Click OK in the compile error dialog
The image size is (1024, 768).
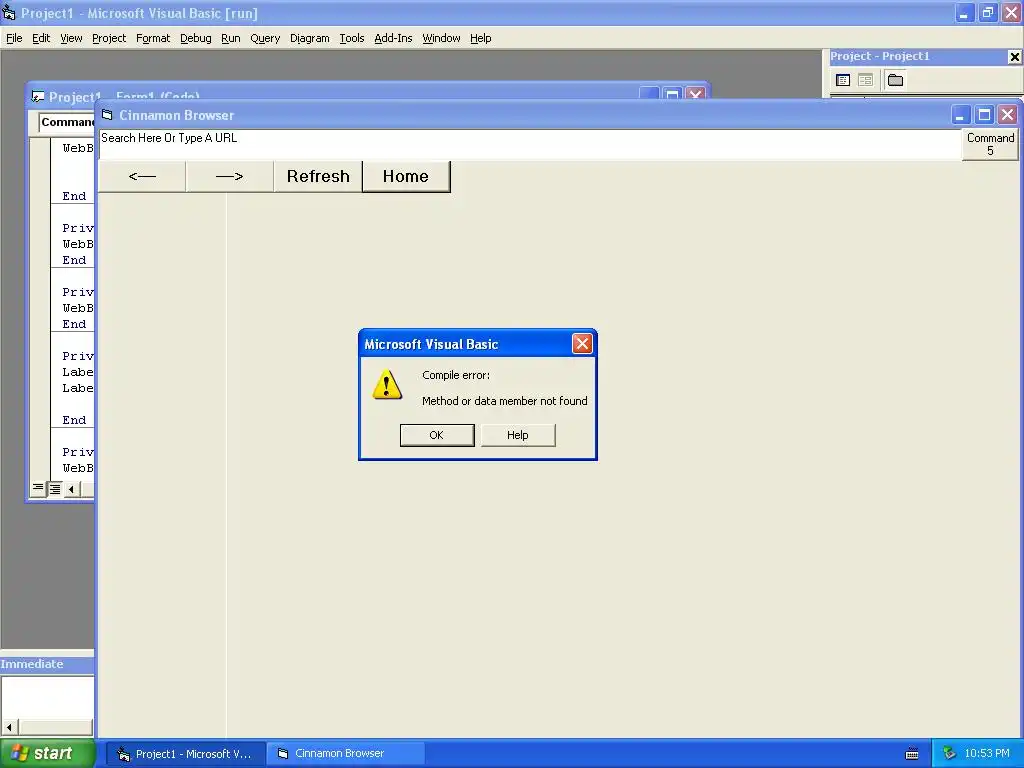point(437,435)
